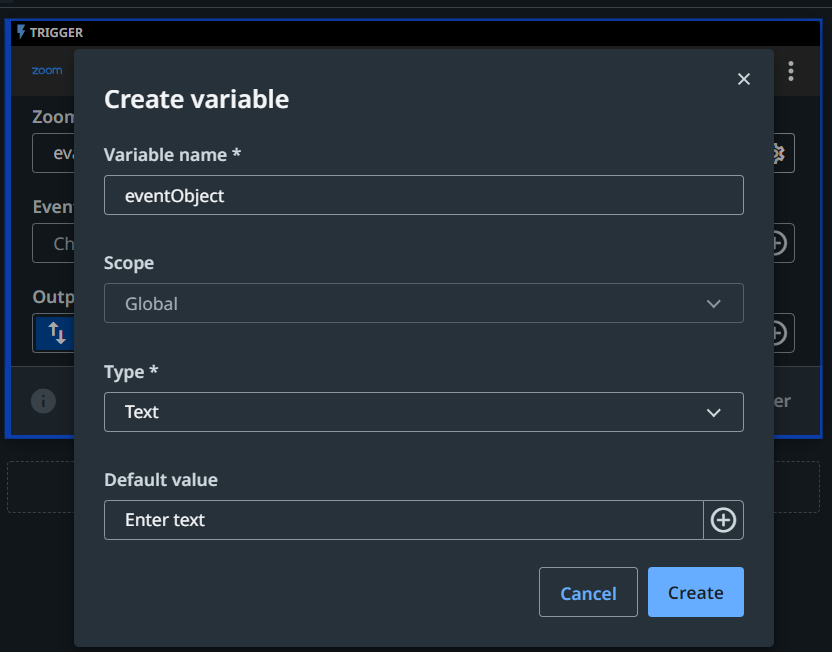This screenshot has width=832, height=652.
Task: Click the plus icon beside the Output field
Action: pyautogui.click(x=778, y=332)
